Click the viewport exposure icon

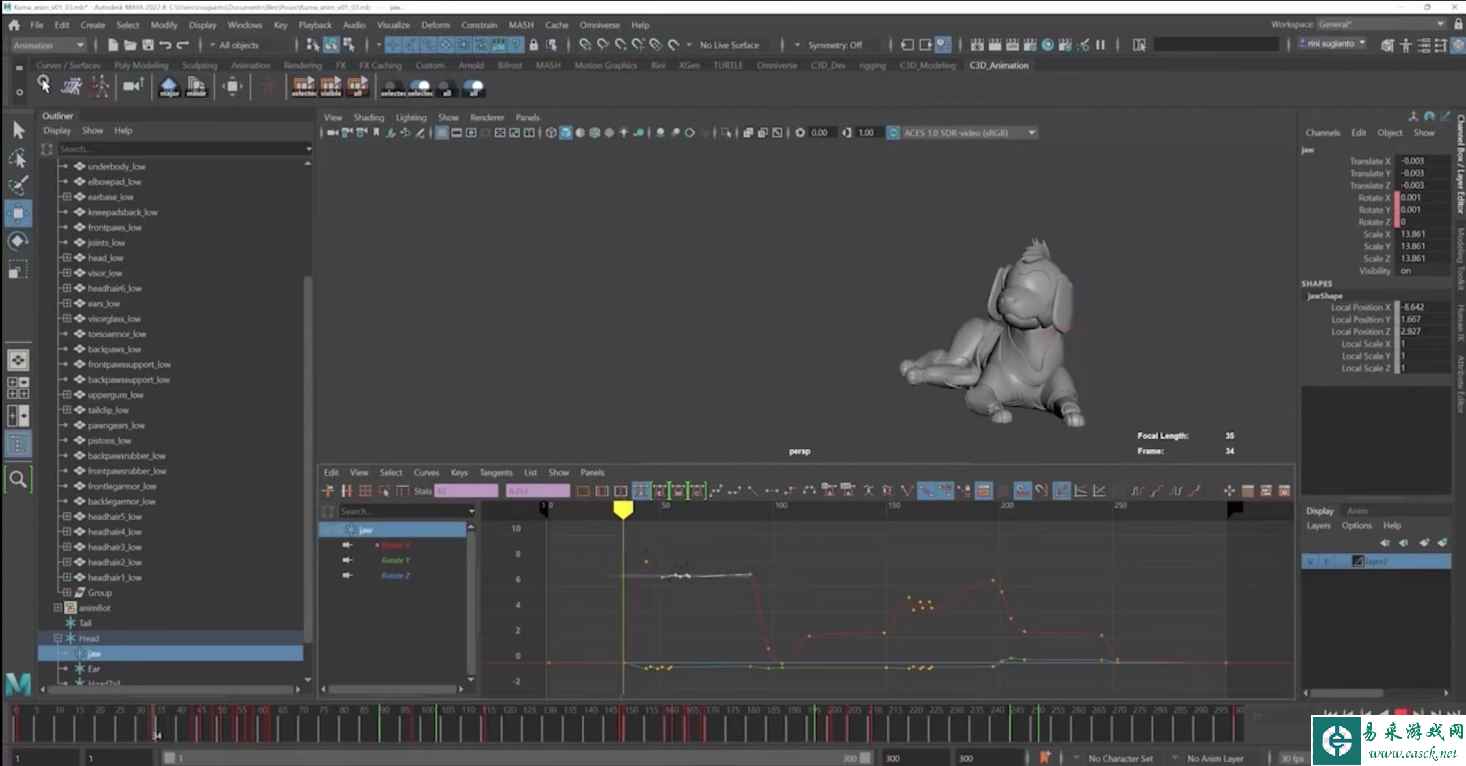(800, 133)
